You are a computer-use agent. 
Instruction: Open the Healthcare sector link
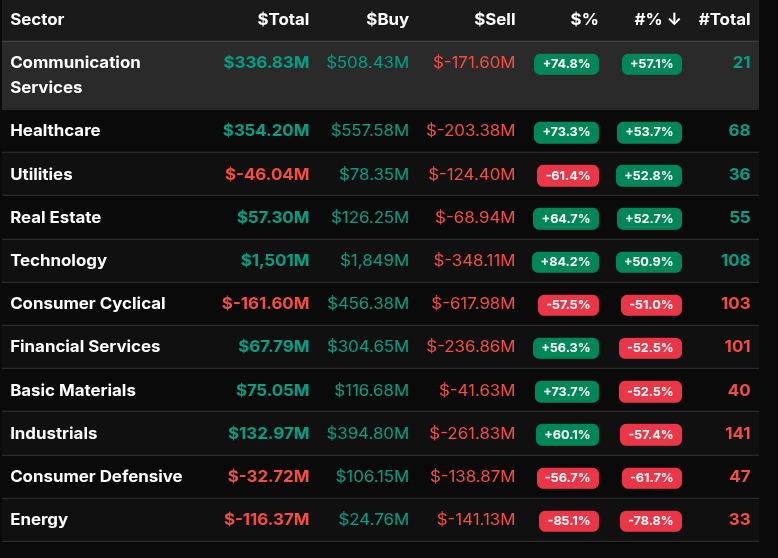[55, 131]
